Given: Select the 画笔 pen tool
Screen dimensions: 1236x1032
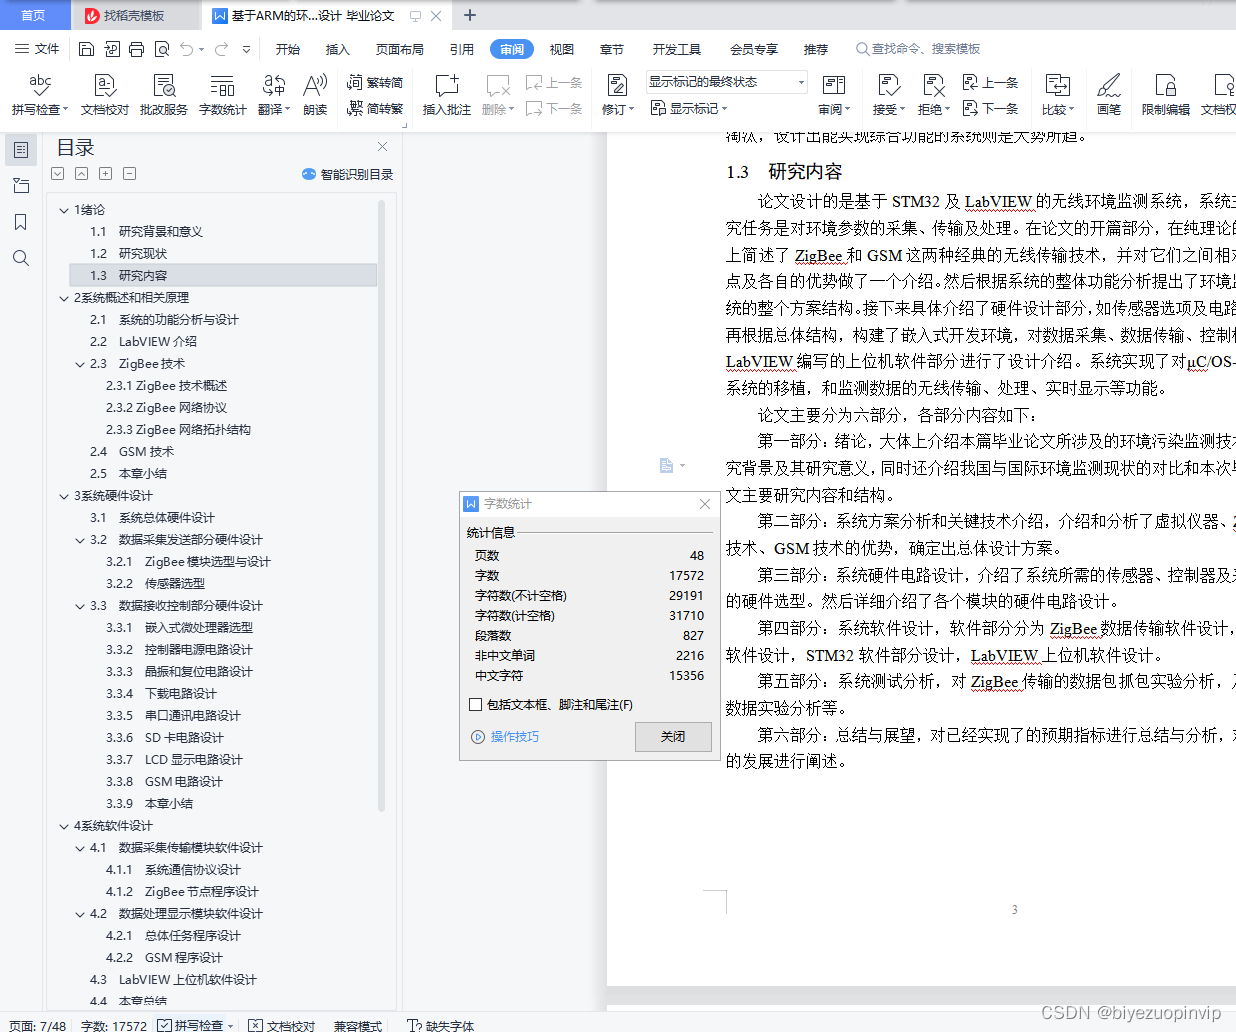Looking at the screenshot, I should point(1109,95).
